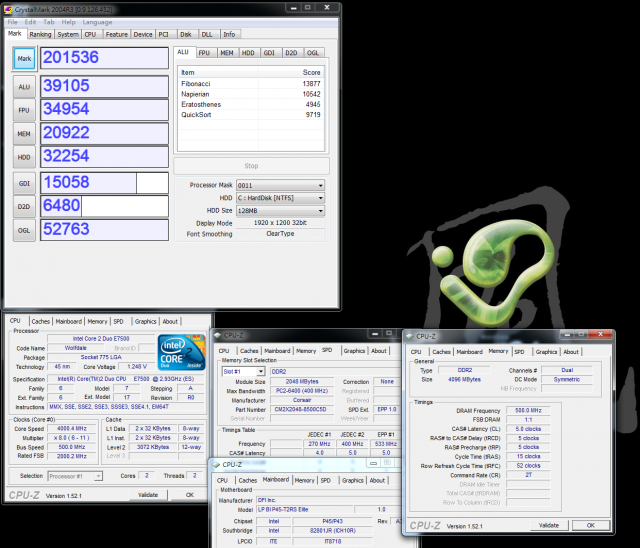Click OK in CPU-Z CPU window
The width and height of the screenshot is (640, 548).
190,495
